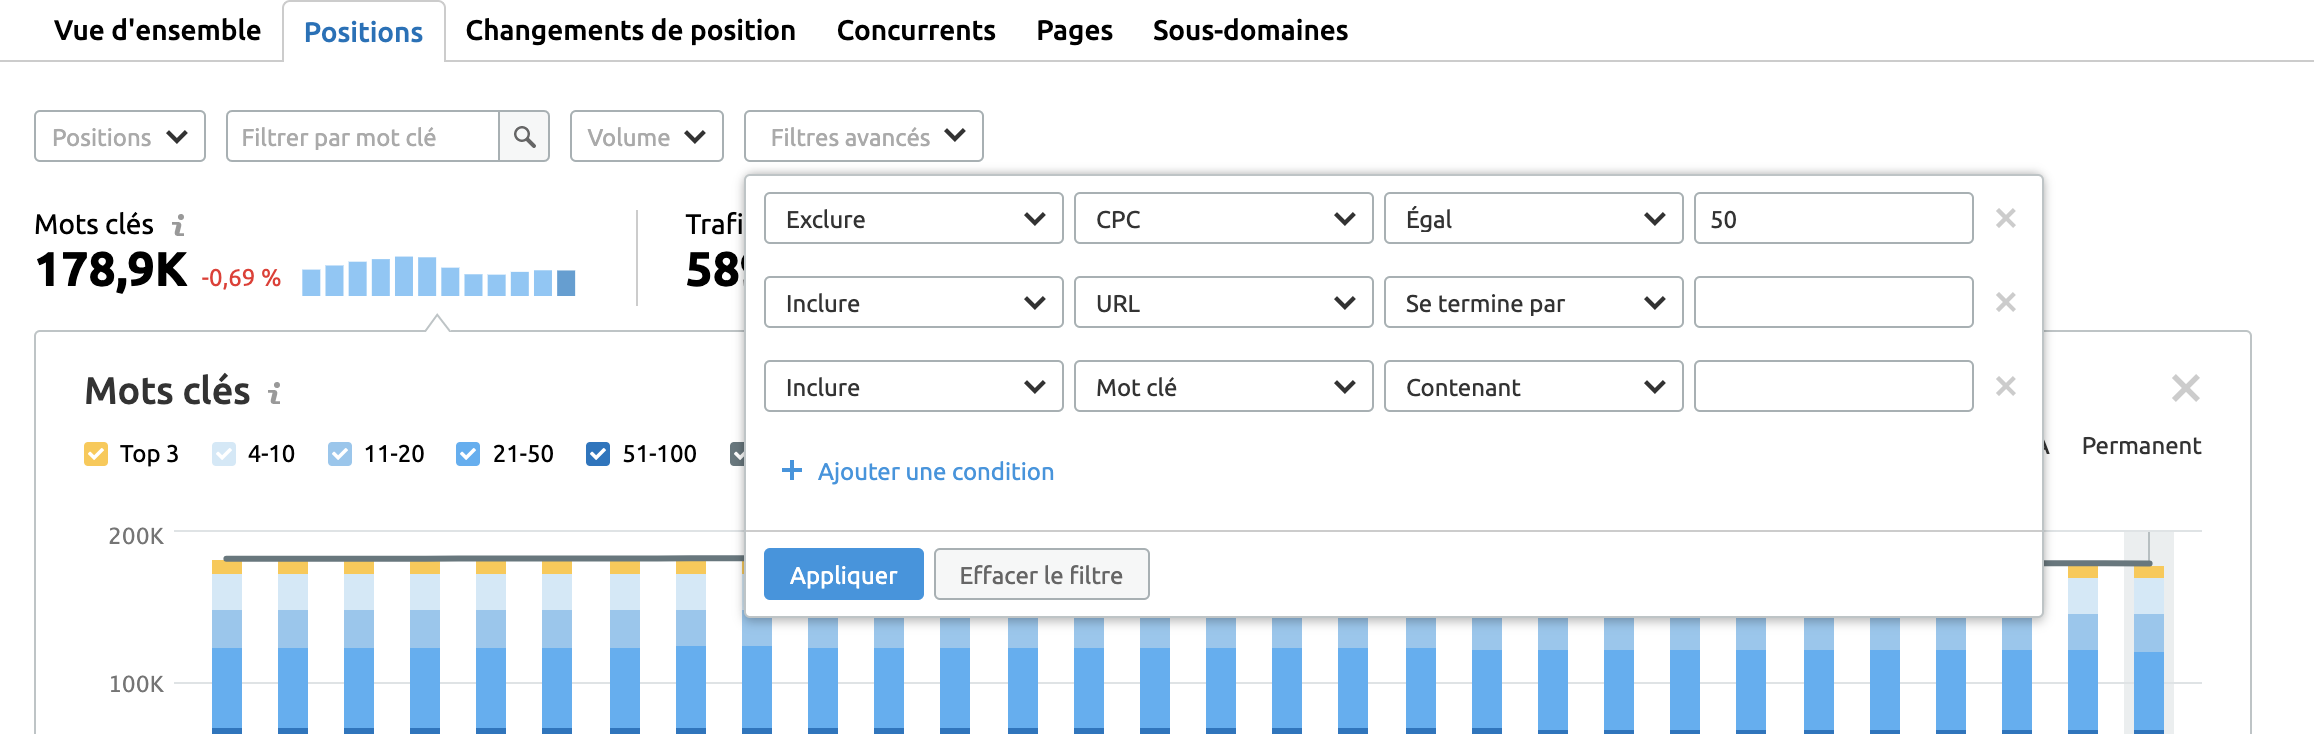The width and height of the screenshot is (2314, 734).
Task: Click info icon beside Mots clés chart title
Action: 275,393
